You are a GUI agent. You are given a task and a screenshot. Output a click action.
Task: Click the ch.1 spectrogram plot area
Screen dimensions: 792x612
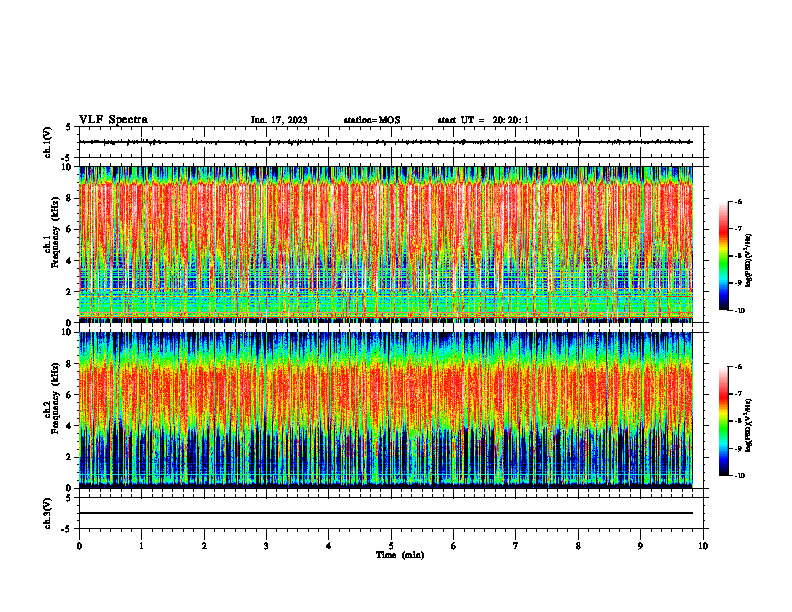point(386,244)
